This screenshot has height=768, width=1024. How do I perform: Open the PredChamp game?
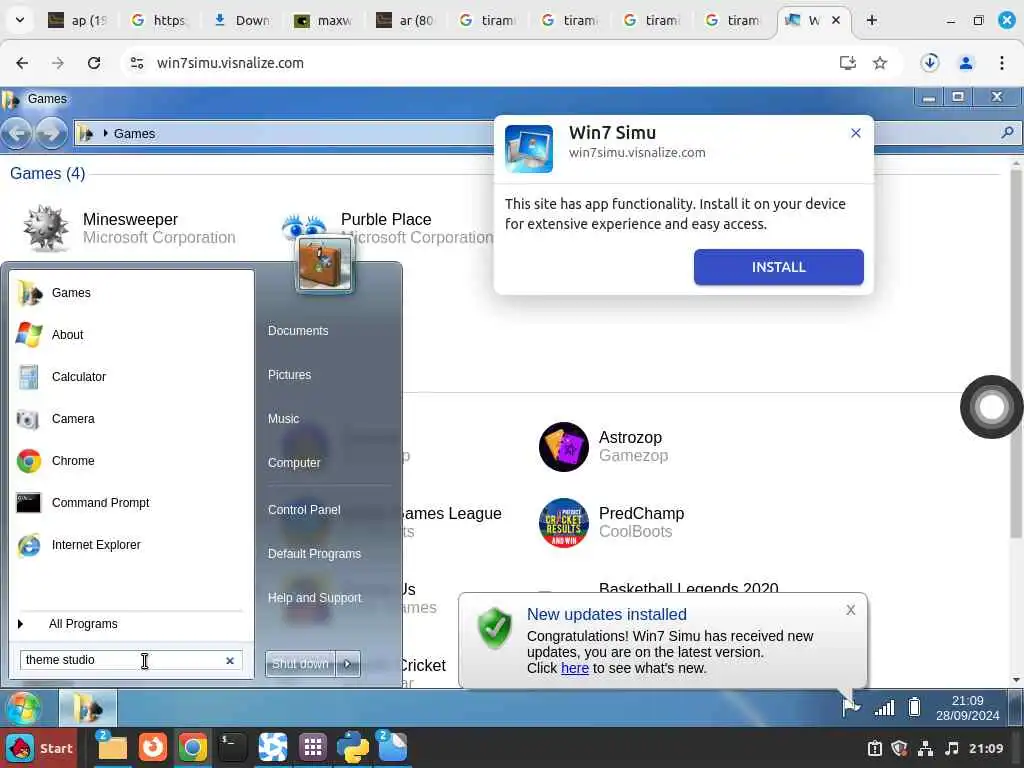(612, 522)
